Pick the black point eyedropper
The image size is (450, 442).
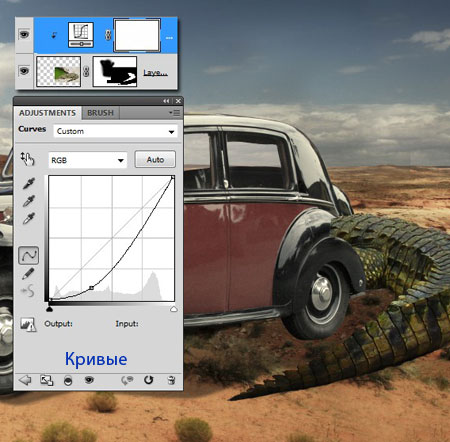click(x=29, y=183)
